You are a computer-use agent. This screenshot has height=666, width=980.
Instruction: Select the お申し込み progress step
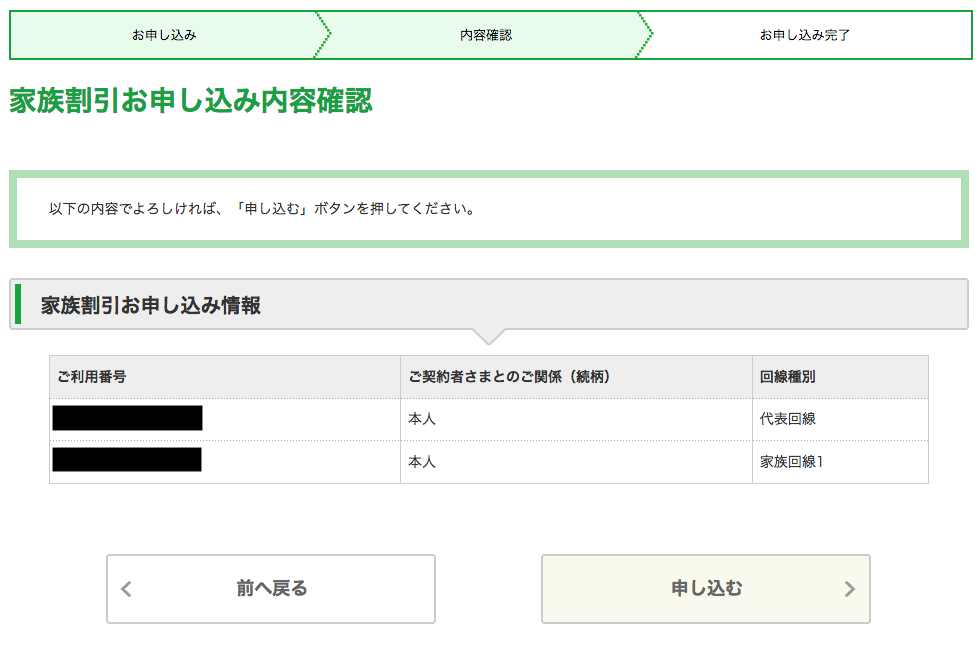[164, 35]
